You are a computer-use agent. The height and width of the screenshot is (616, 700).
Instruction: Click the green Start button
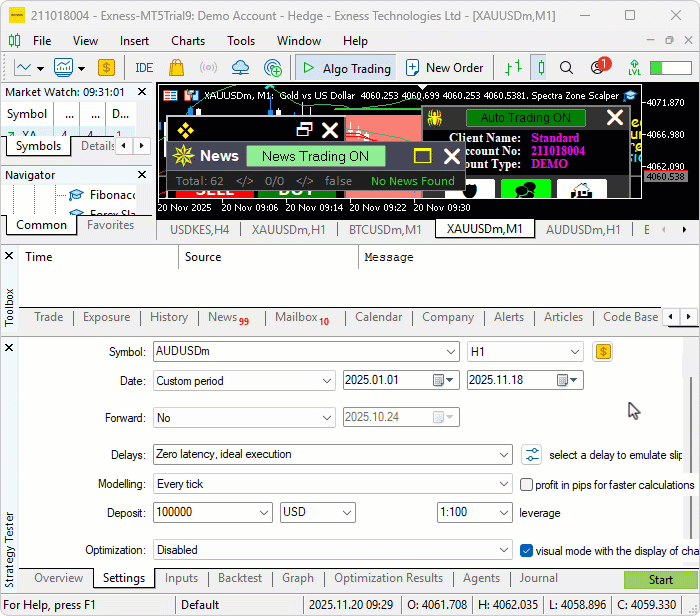click(x=661, y=579)
